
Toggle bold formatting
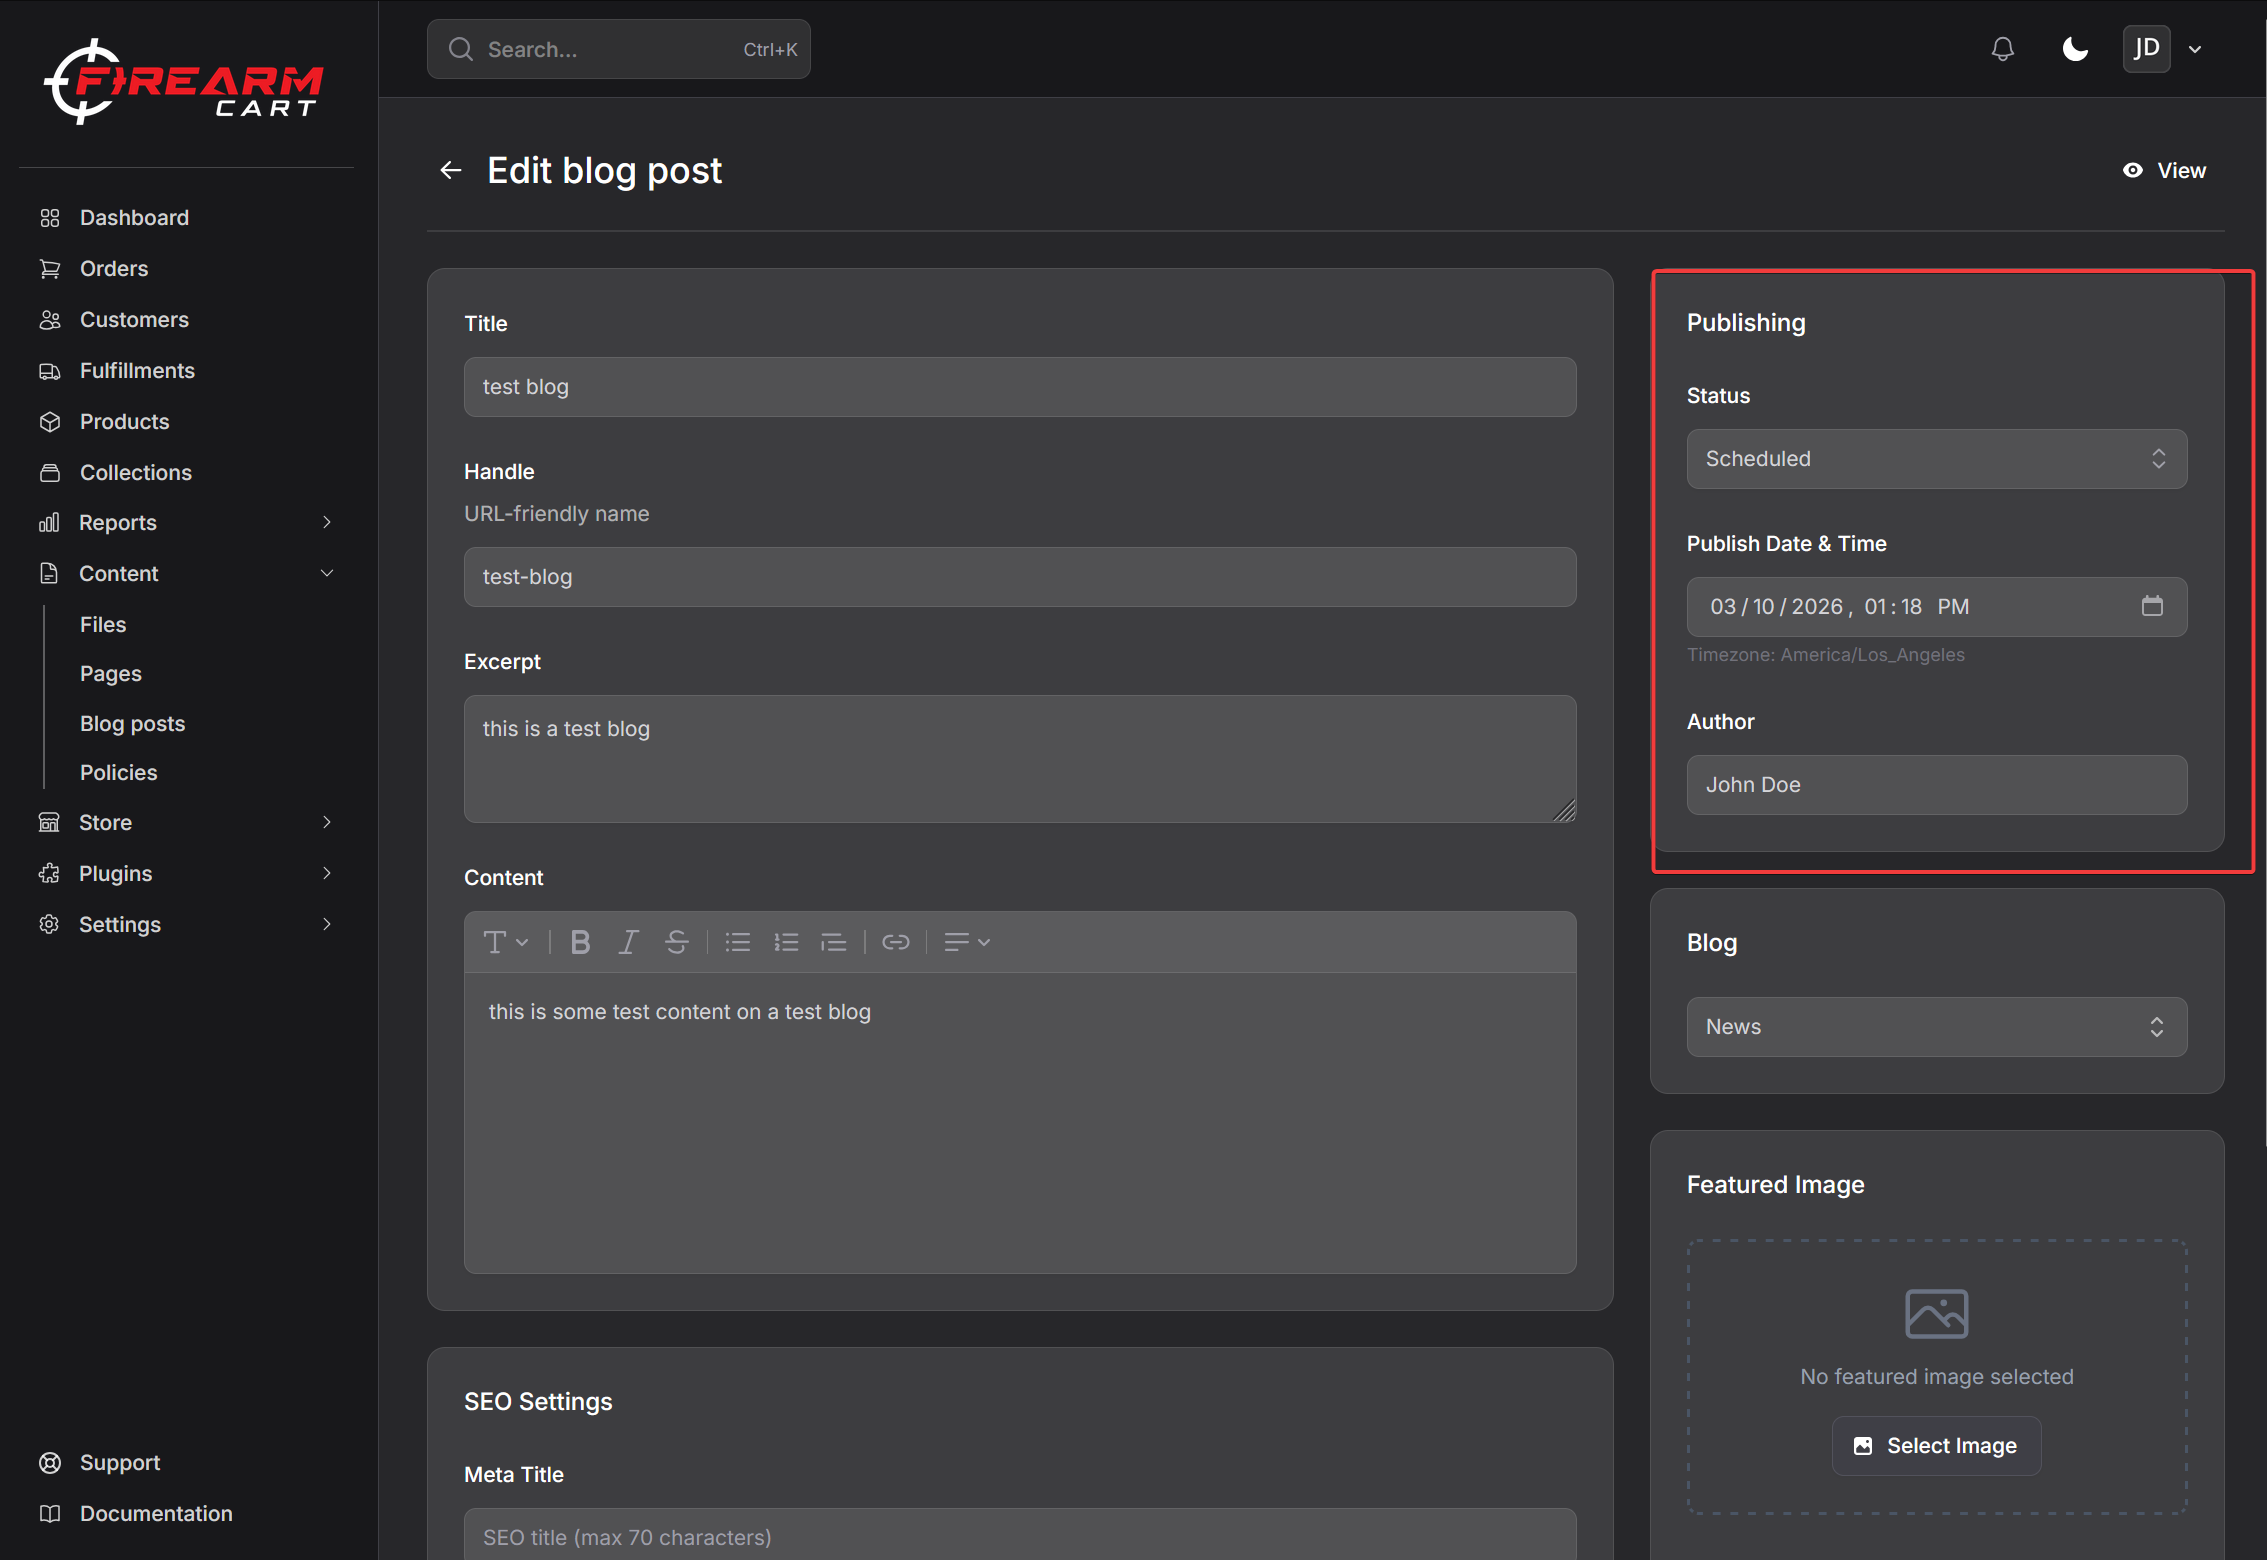tap(580, 942)
